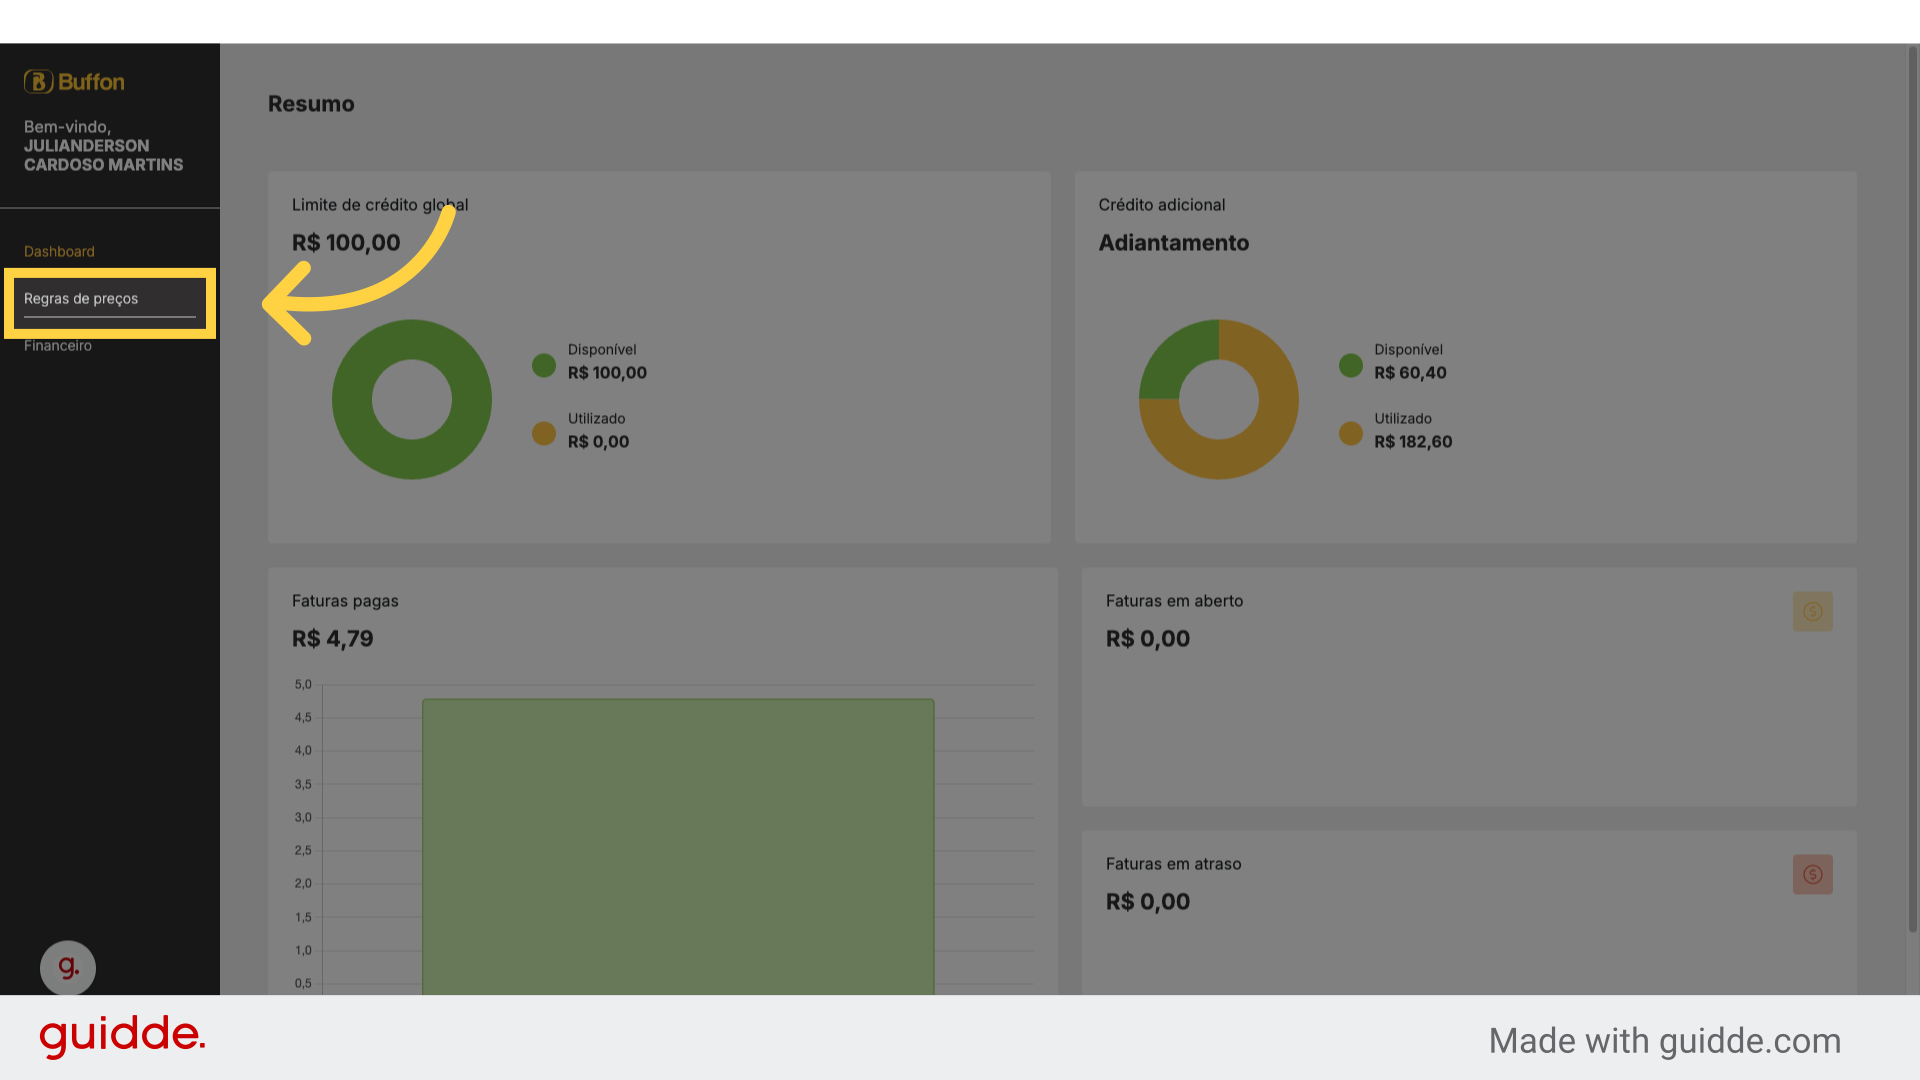Image resolution: width=1920 pixels, height=1080 pixels.
Task: Click the green Disponível legend dot under global credit
Action: (x=544, y=365)
